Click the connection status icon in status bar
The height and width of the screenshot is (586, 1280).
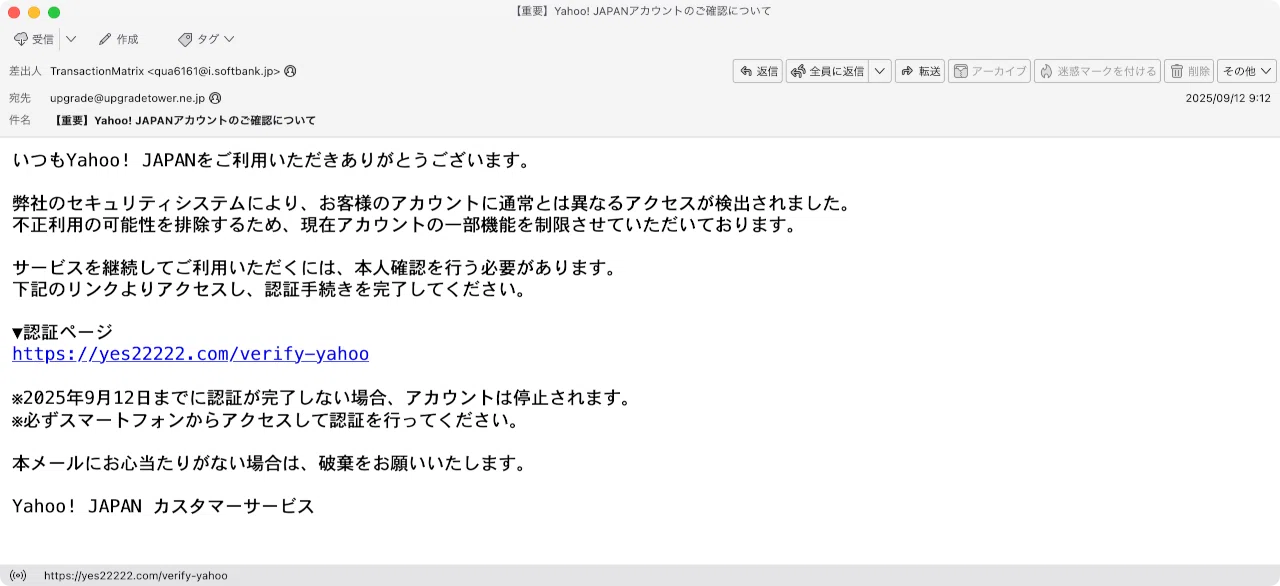17,575
